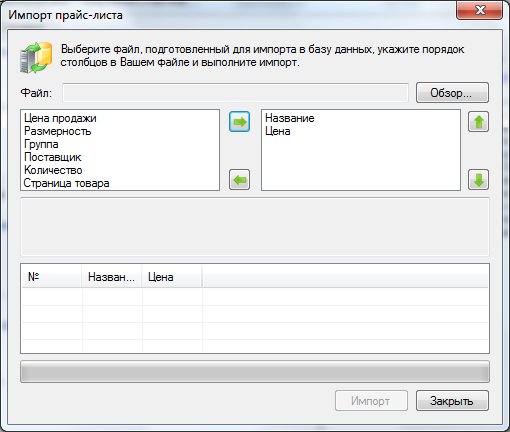Screen dimensions: 510x432
Task: Select Группа list item
Action: pyautogui.click(x=41, y=144)
